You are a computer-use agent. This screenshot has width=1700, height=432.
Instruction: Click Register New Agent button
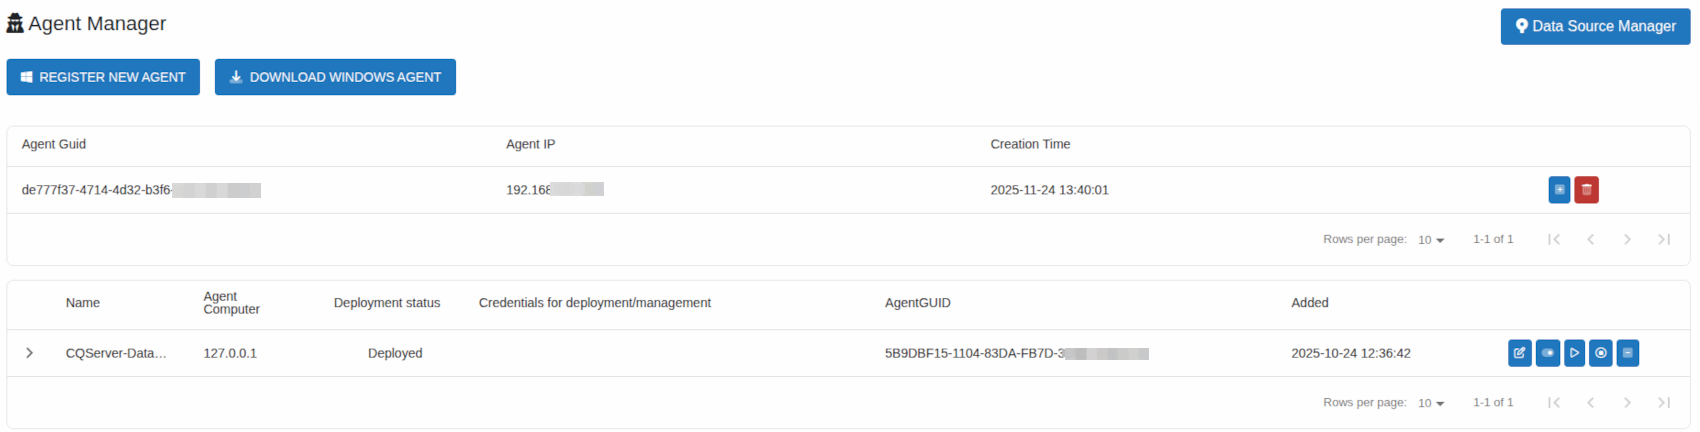pyautogui.click(x=103, y=77)
